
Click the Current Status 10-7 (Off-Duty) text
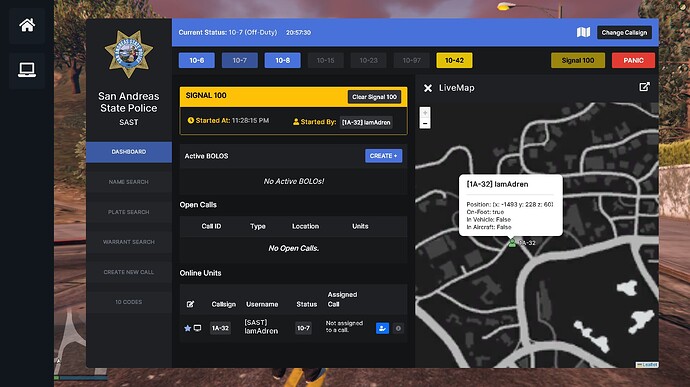(228, 33)
